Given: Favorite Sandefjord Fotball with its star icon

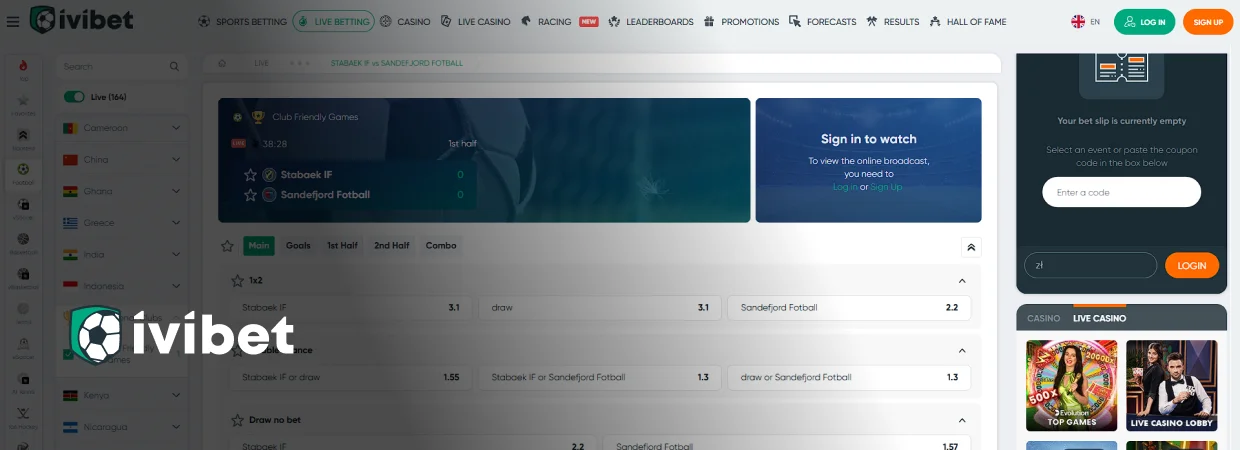Looking at the screenshot, I should click(x=251, y=195).
